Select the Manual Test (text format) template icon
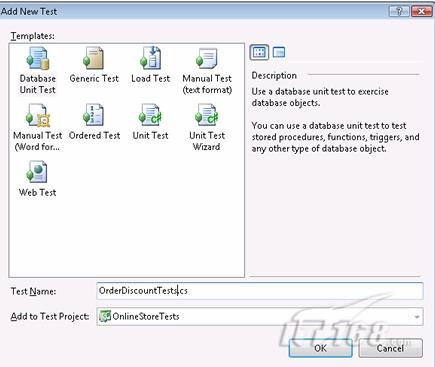This screenshot has height=367, width=435. [x=207, y=59]
